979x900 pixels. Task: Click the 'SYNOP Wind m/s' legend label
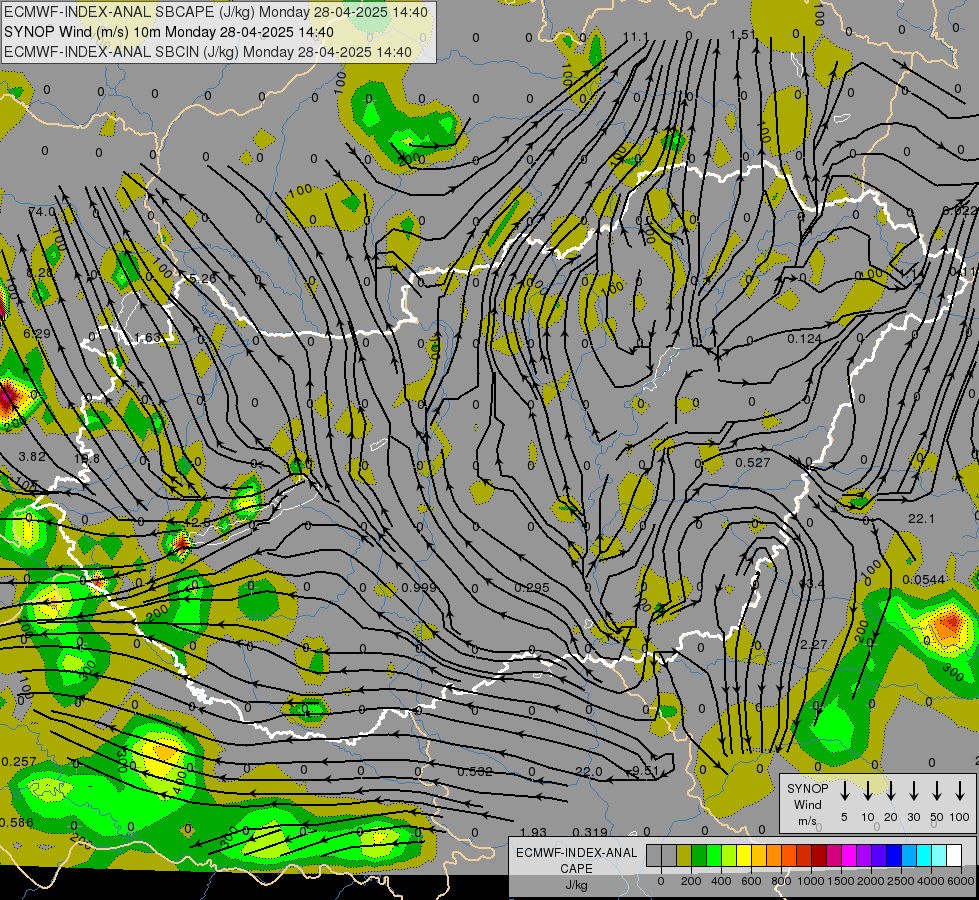pyautogui.click(x=807, y=805)
